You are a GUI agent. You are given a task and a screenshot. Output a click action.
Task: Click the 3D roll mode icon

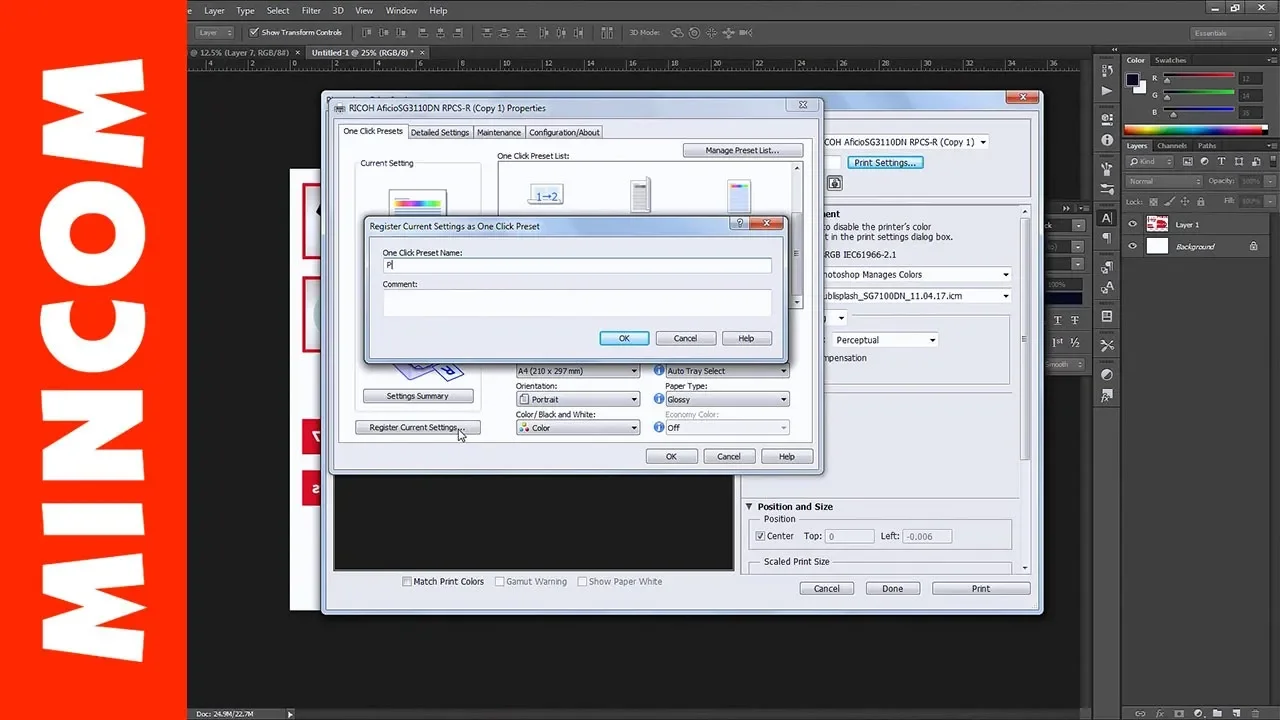tap(694, 32)
